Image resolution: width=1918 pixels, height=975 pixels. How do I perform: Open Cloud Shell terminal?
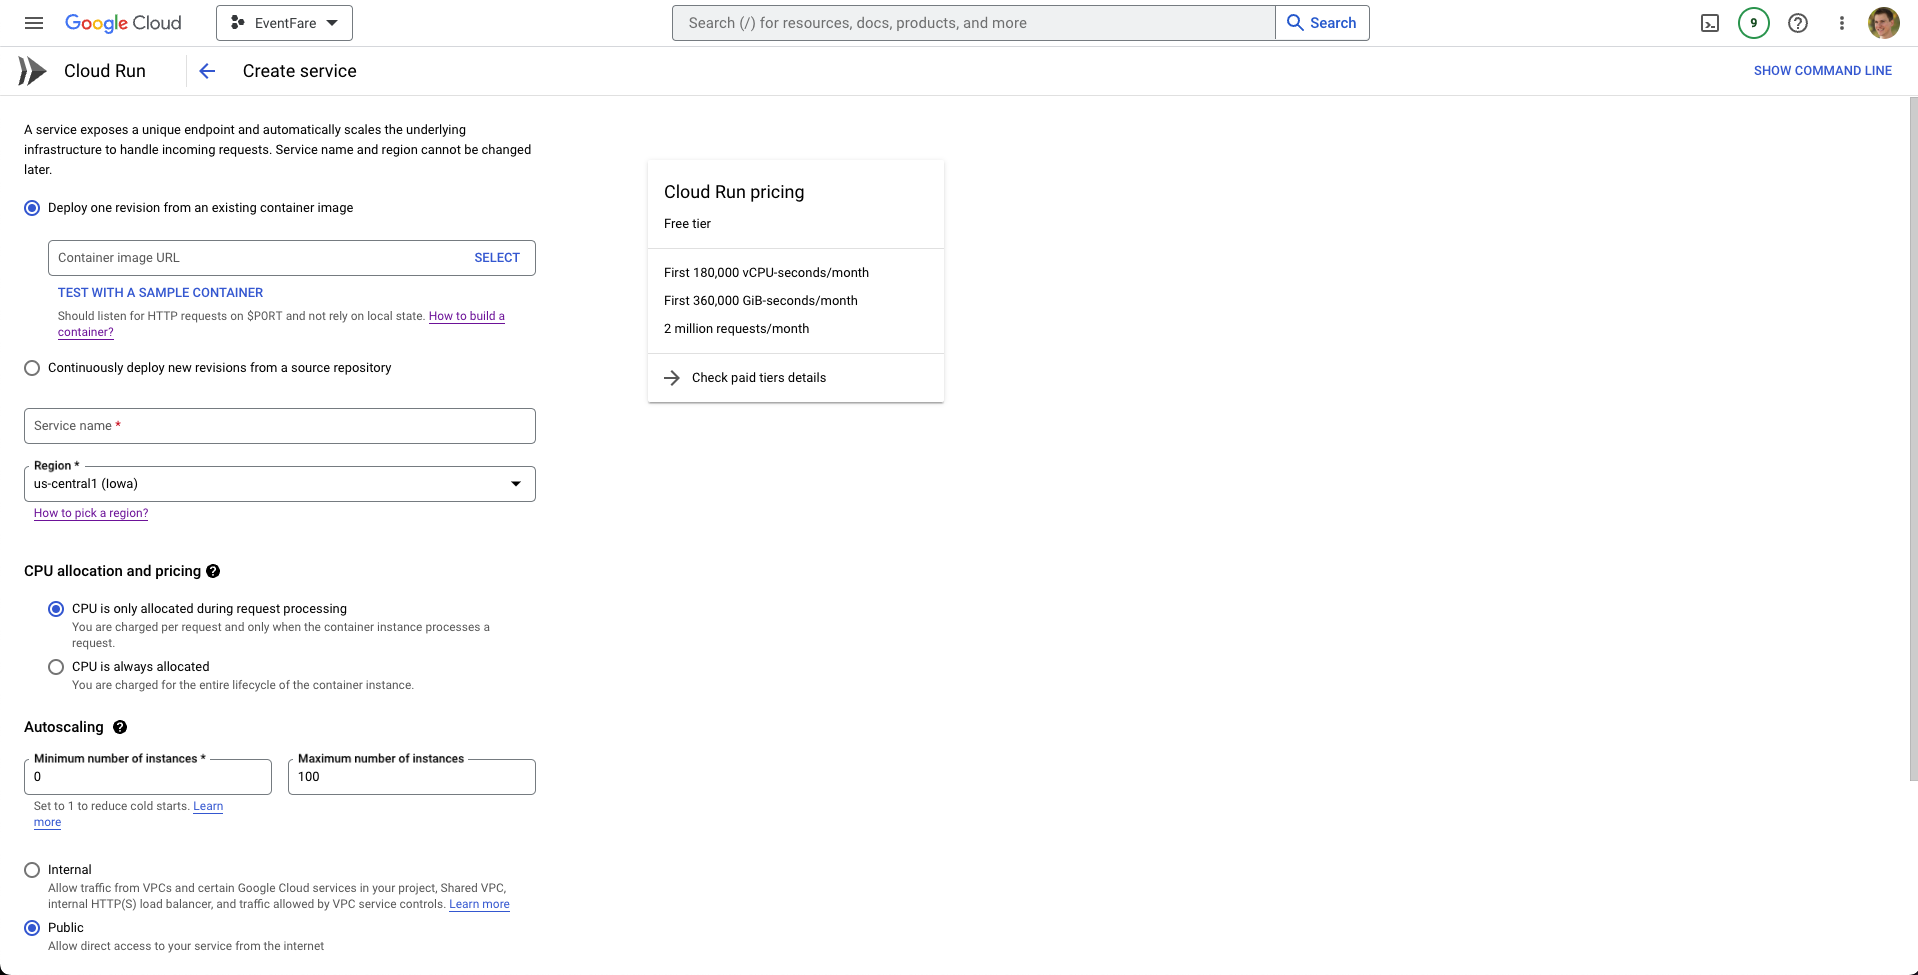coord(1709,22)
